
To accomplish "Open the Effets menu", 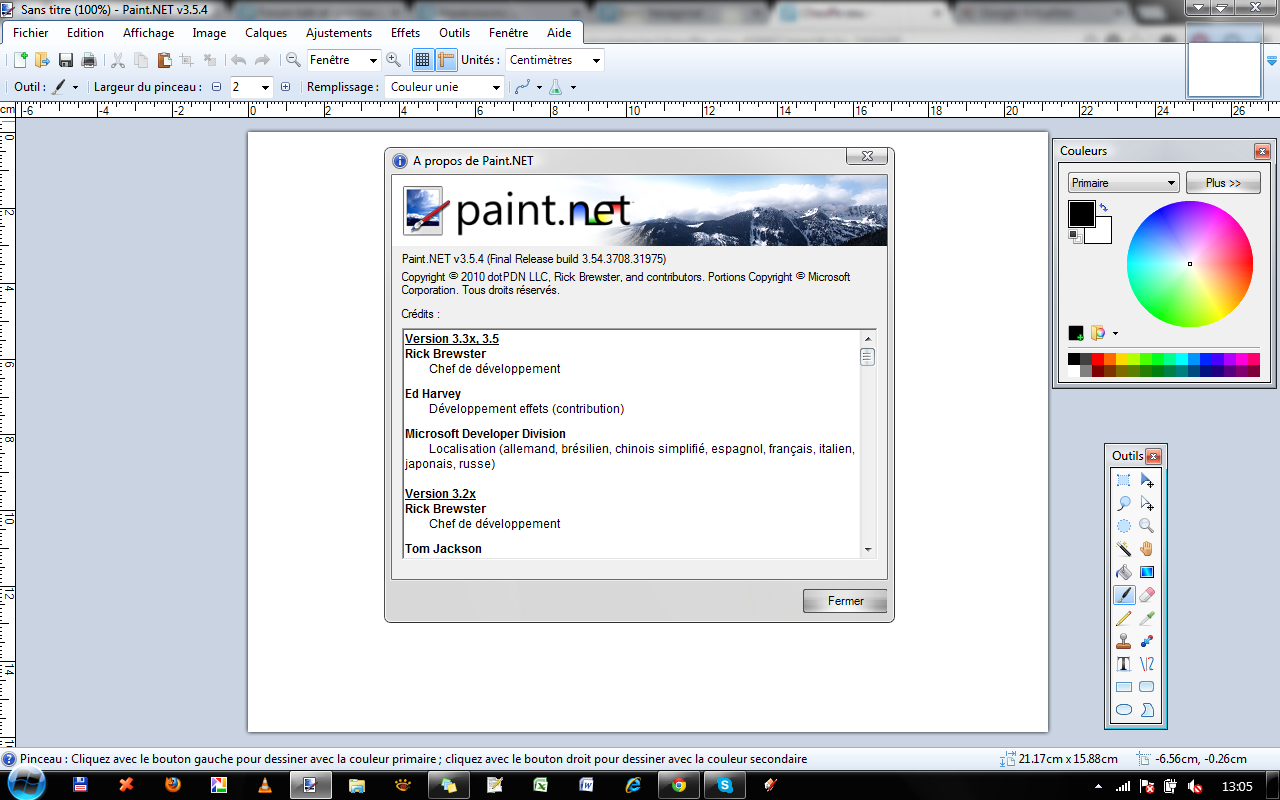I will [x=406, y=33].
